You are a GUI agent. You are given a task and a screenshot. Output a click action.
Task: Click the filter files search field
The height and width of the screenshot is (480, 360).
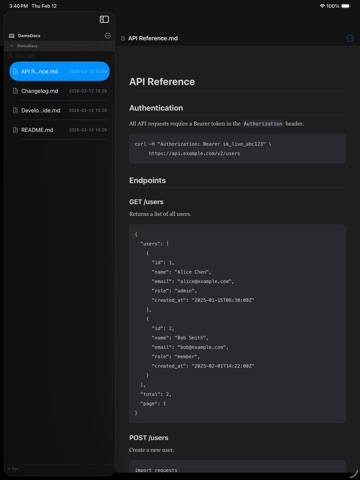(59, 56)
